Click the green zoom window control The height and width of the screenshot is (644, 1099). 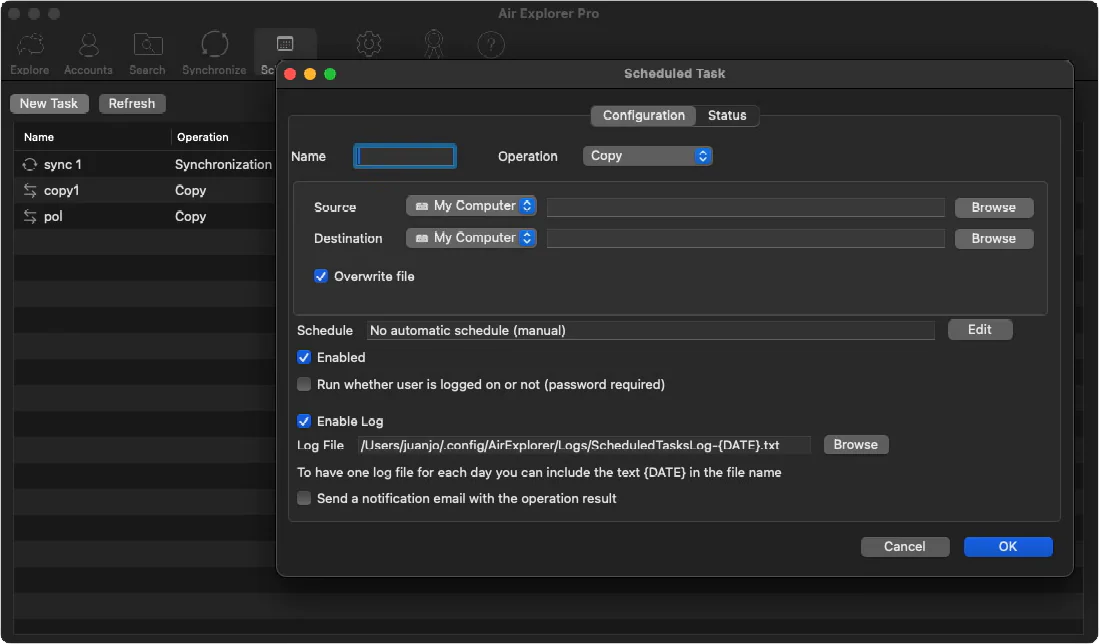330,74
